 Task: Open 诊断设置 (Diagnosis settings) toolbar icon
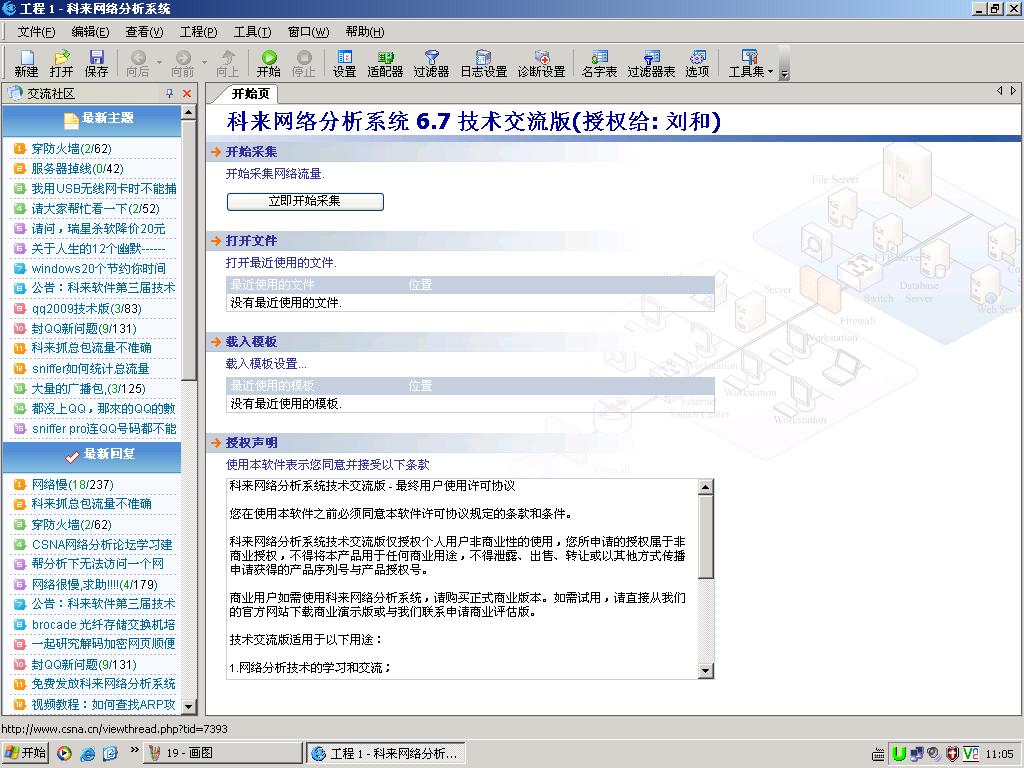coord(541,63)
